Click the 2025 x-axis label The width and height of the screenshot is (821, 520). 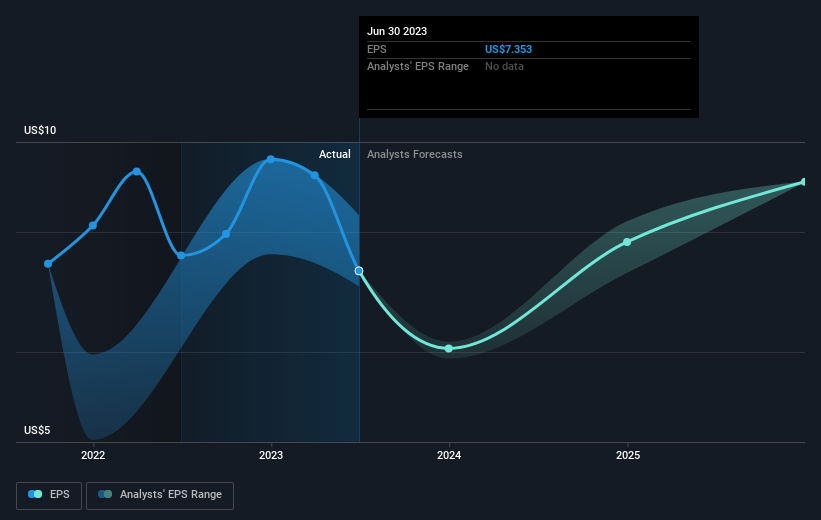pyautogui.click(x=628, y=456)
